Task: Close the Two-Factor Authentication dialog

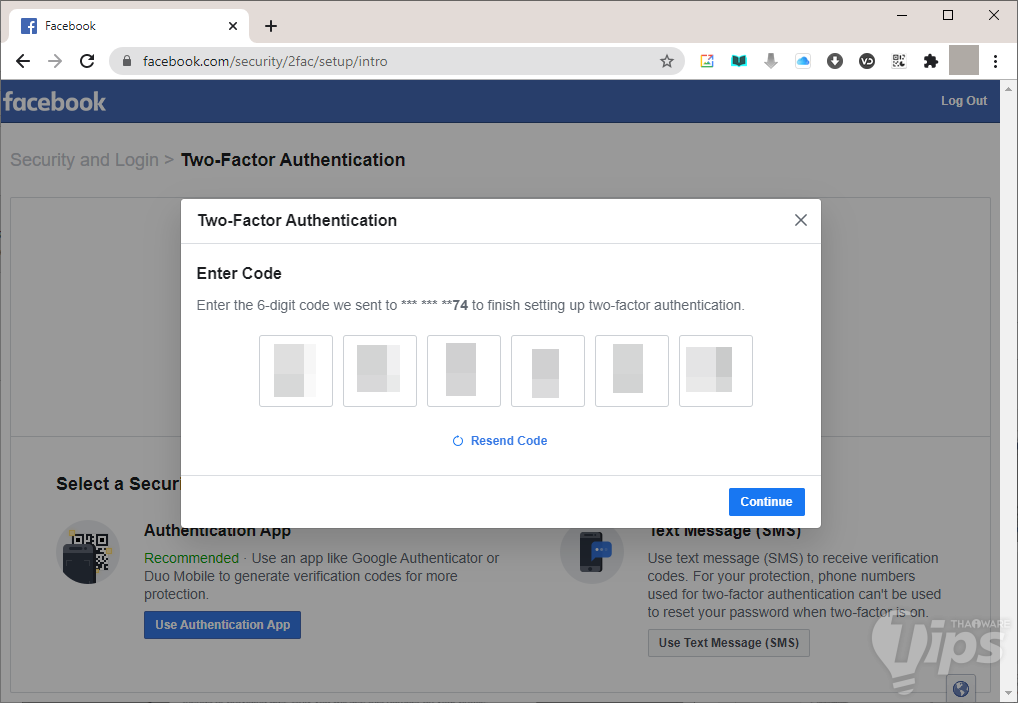Action: (801, 220)
